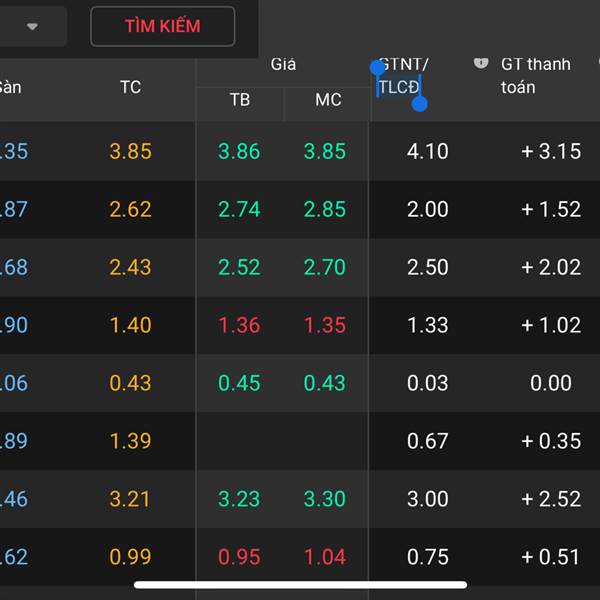This screenshot has width=600, height=600.
Task: Click the green MC value 3.85
Action: (325, 151)
